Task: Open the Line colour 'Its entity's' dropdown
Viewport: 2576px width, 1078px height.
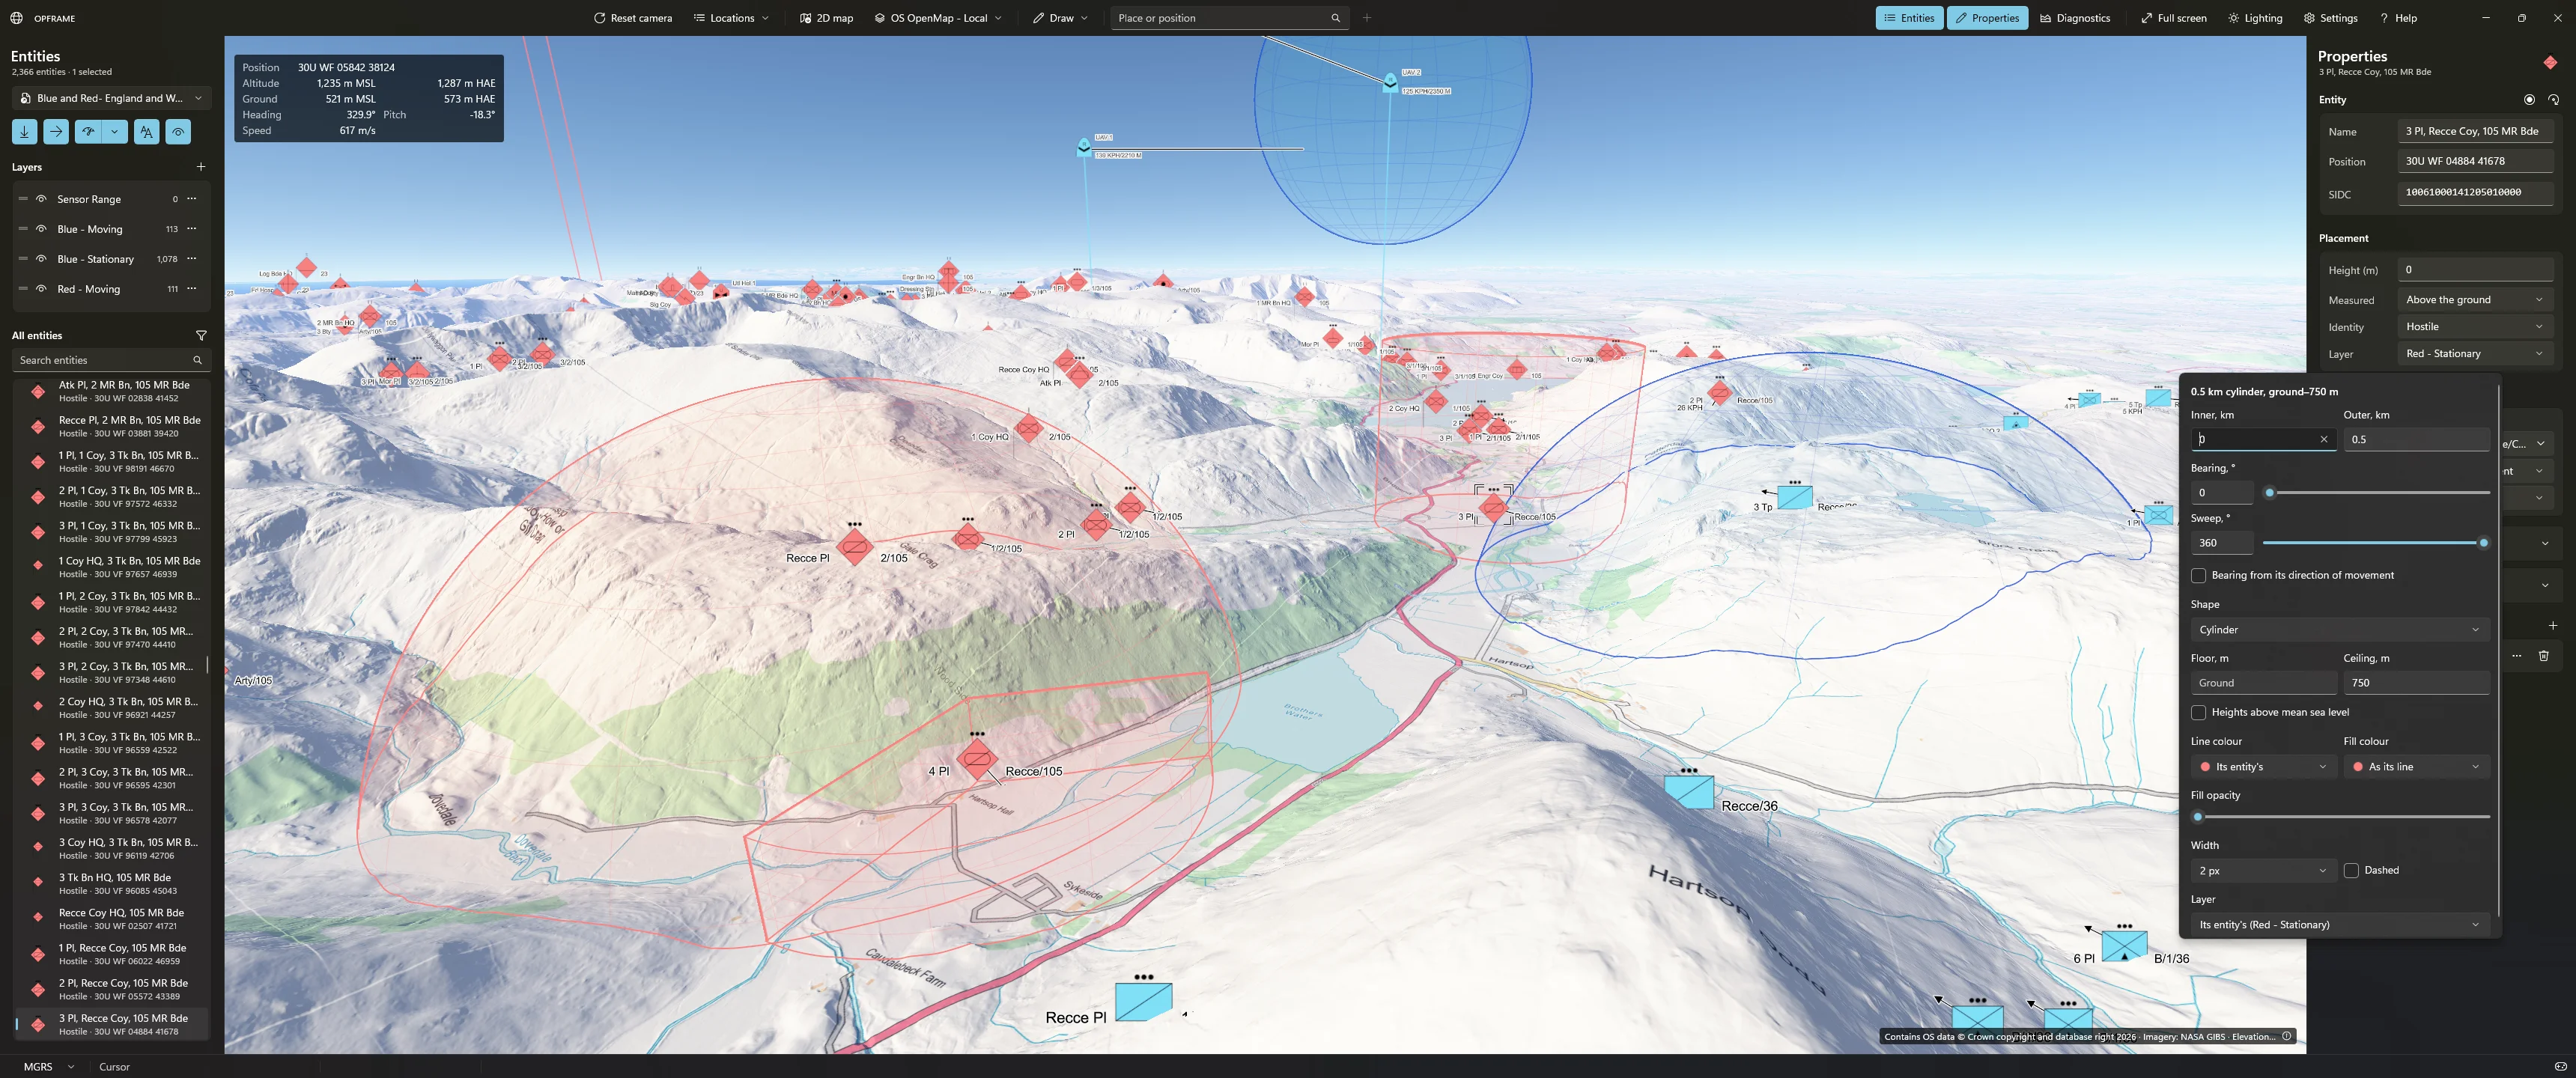Action: pyautogui.click(x=2263, y=766)
